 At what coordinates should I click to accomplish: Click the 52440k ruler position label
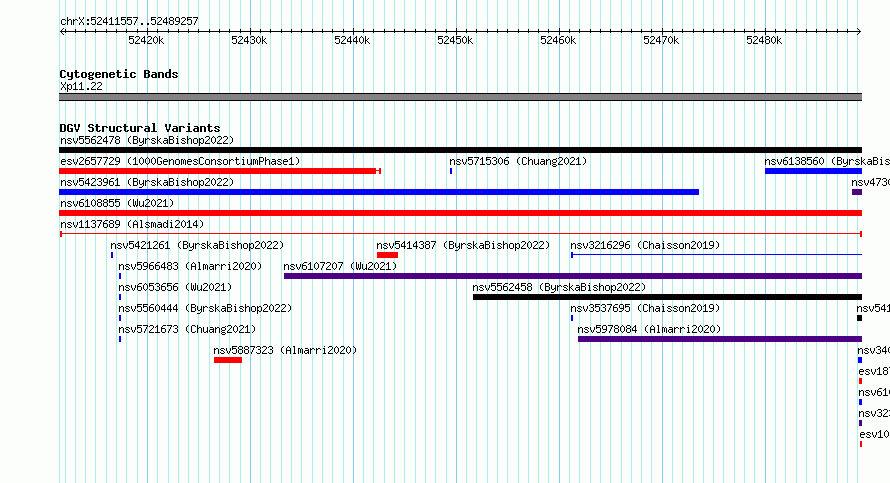click(352, 40)
